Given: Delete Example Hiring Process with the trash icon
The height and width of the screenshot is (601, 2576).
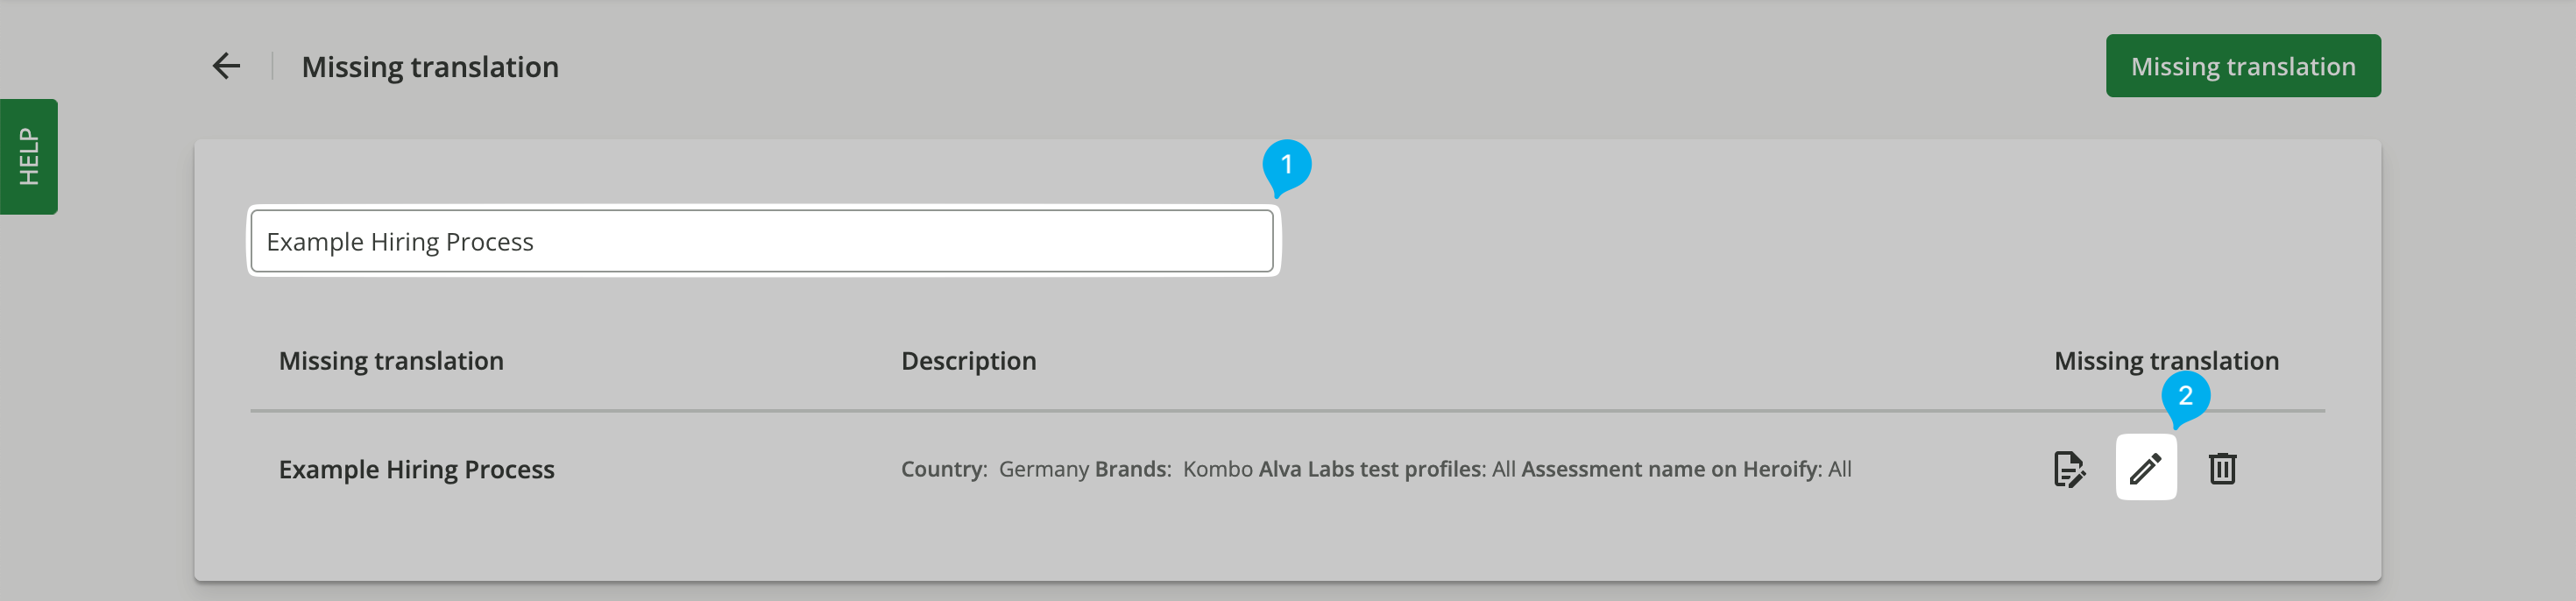Looking at the screenshot, I should [x=2222, y=468].
